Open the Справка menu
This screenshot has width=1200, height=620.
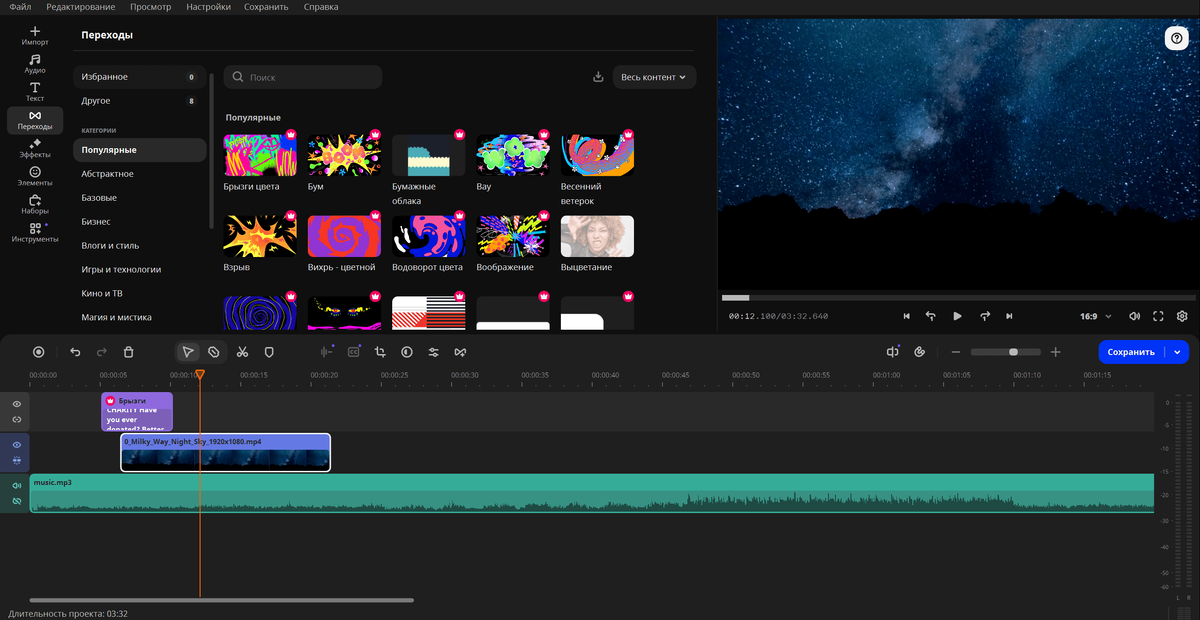coord(321,7)
